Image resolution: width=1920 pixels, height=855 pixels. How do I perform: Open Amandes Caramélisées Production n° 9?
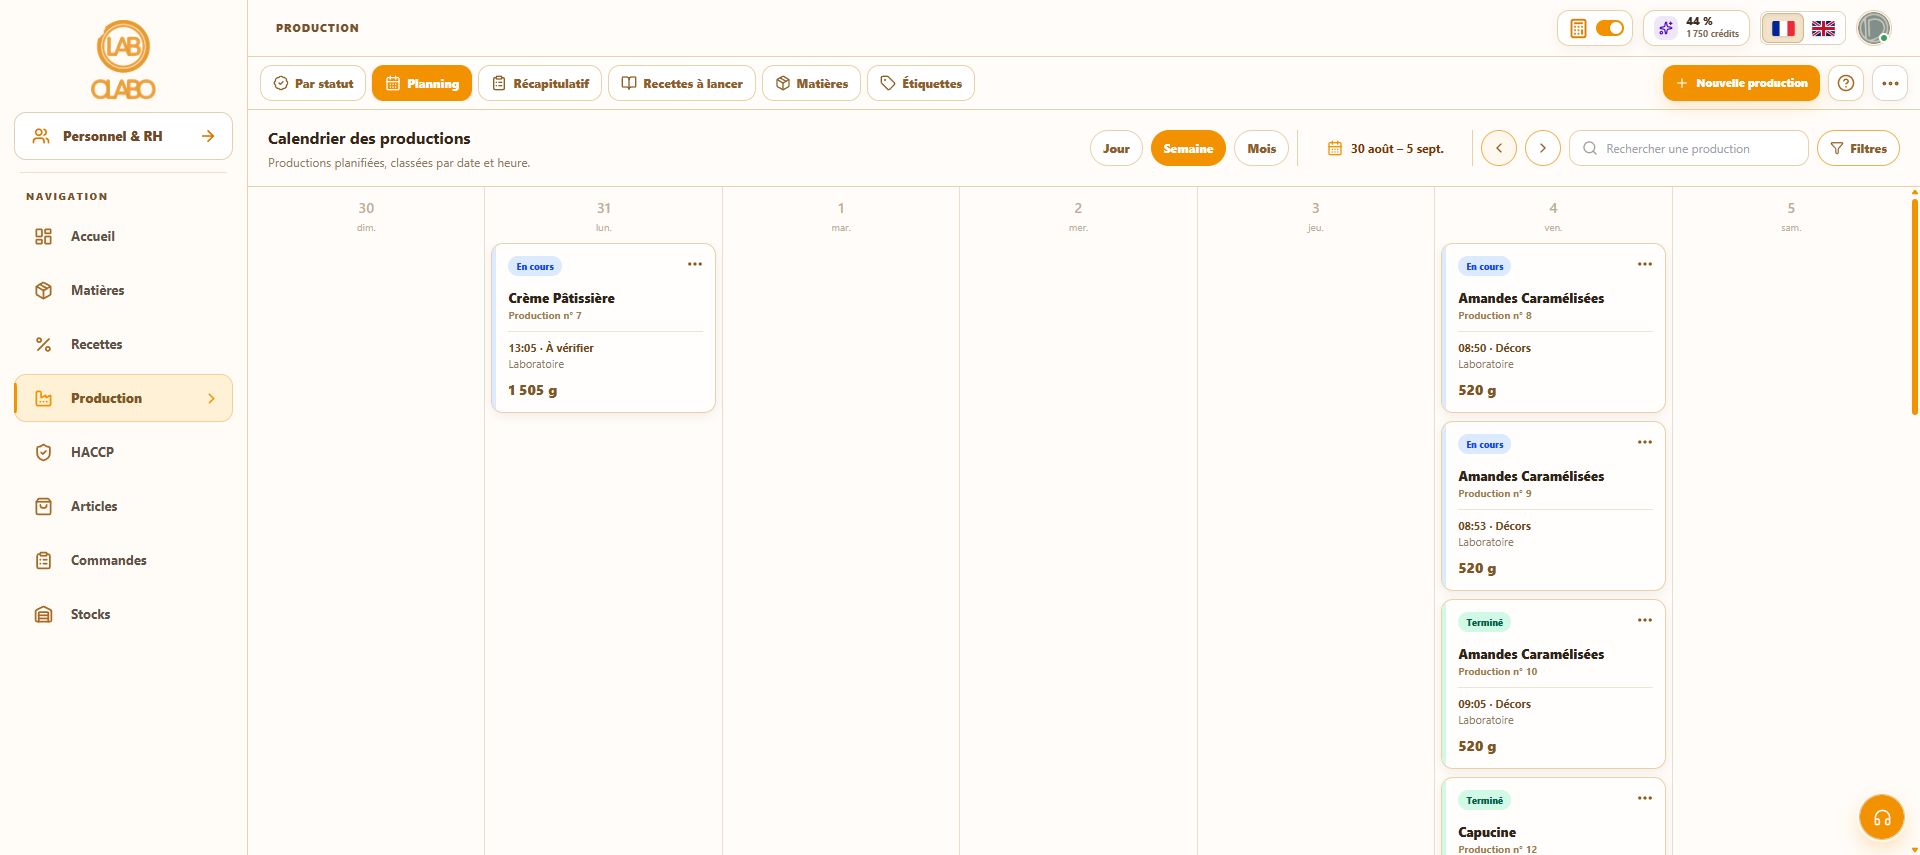click(x=1553, y=506)
